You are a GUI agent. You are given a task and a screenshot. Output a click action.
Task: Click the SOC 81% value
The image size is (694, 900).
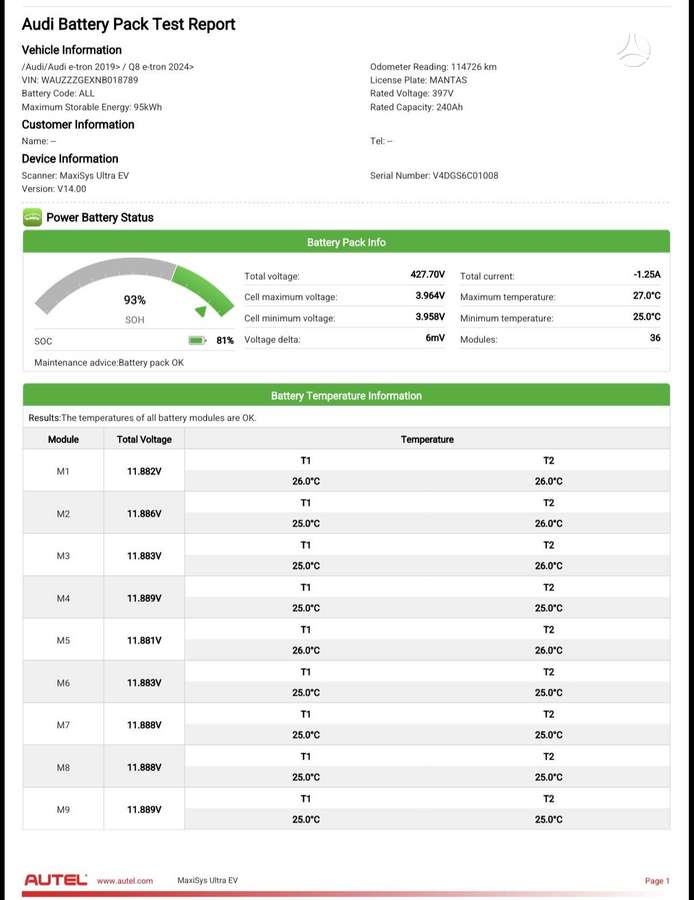(x=225, y=340)
